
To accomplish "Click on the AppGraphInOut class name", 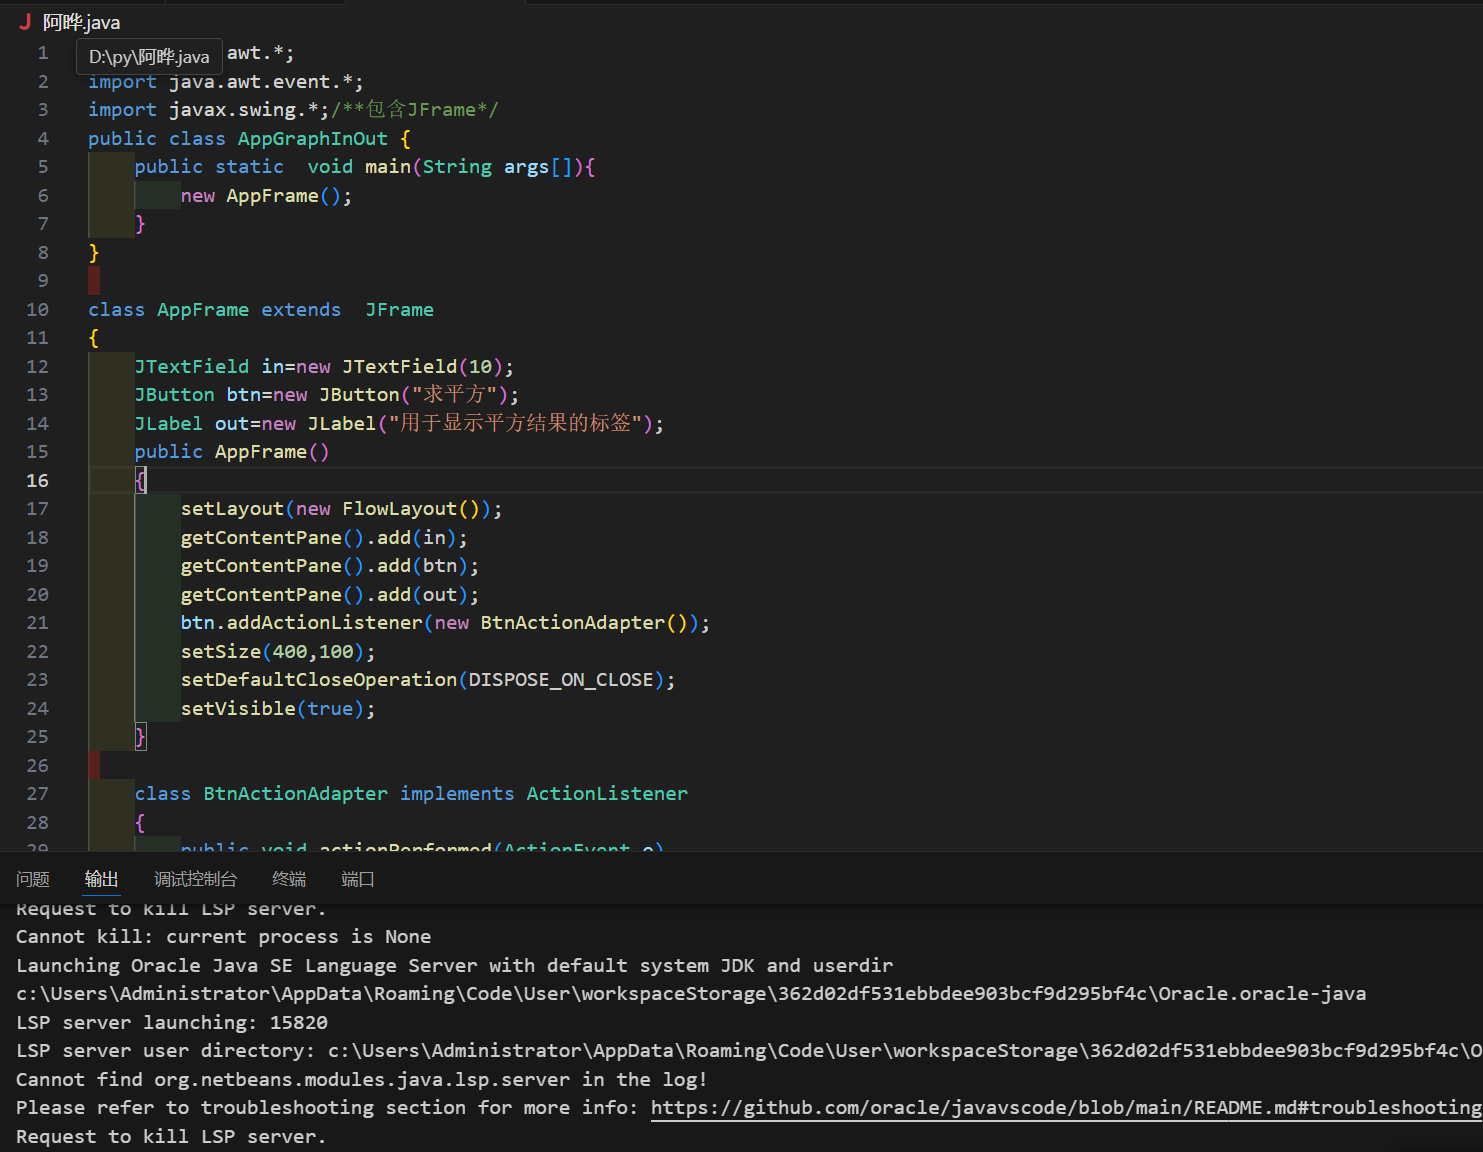I will coord(312,139).
